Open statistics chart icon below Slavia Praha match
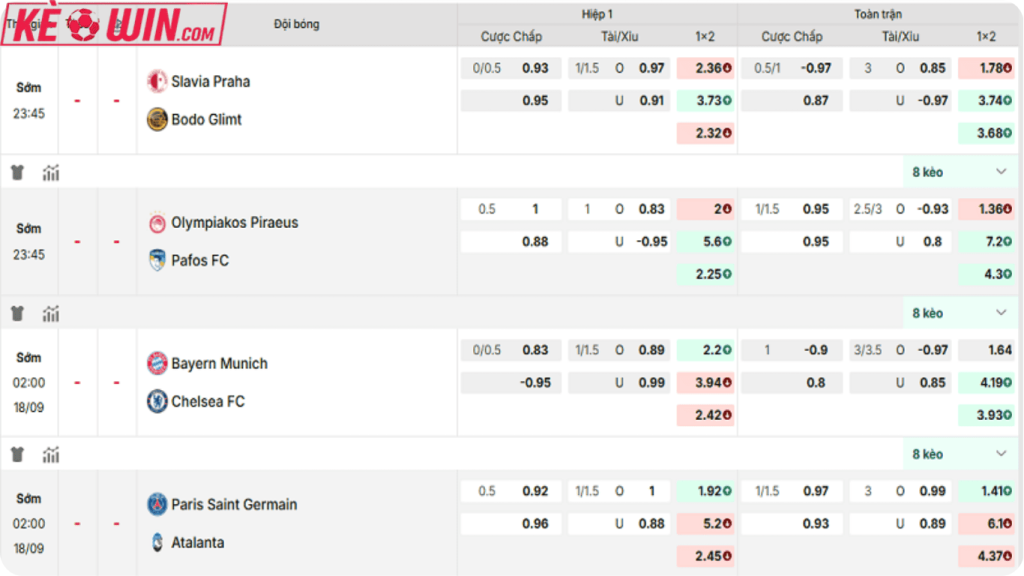This screenshot has height=576, width=1024. (51, 173)
